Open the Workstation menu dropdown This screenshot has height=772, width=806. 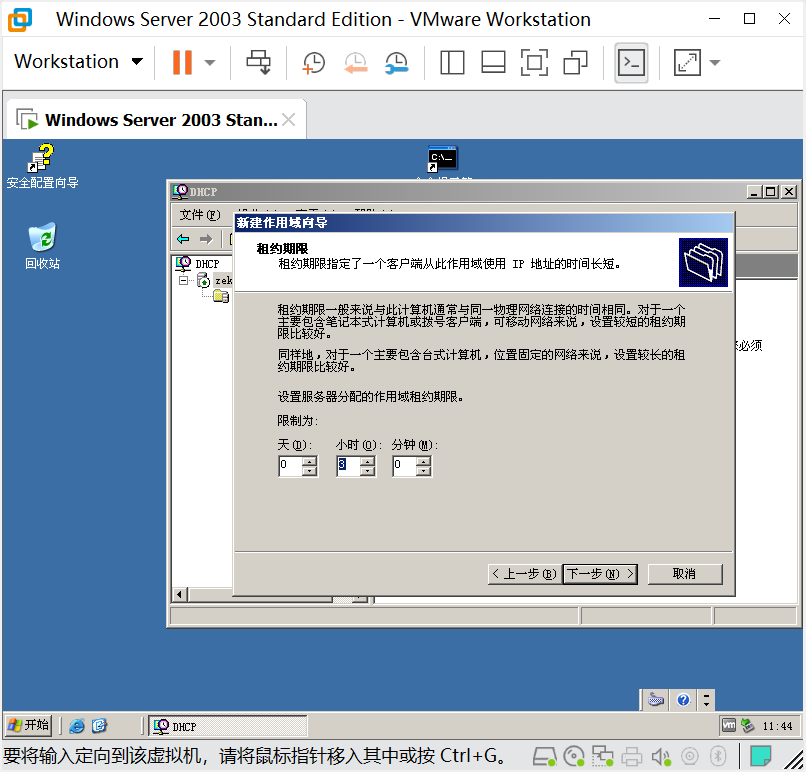pyautogui.click(x=78, y=62)
